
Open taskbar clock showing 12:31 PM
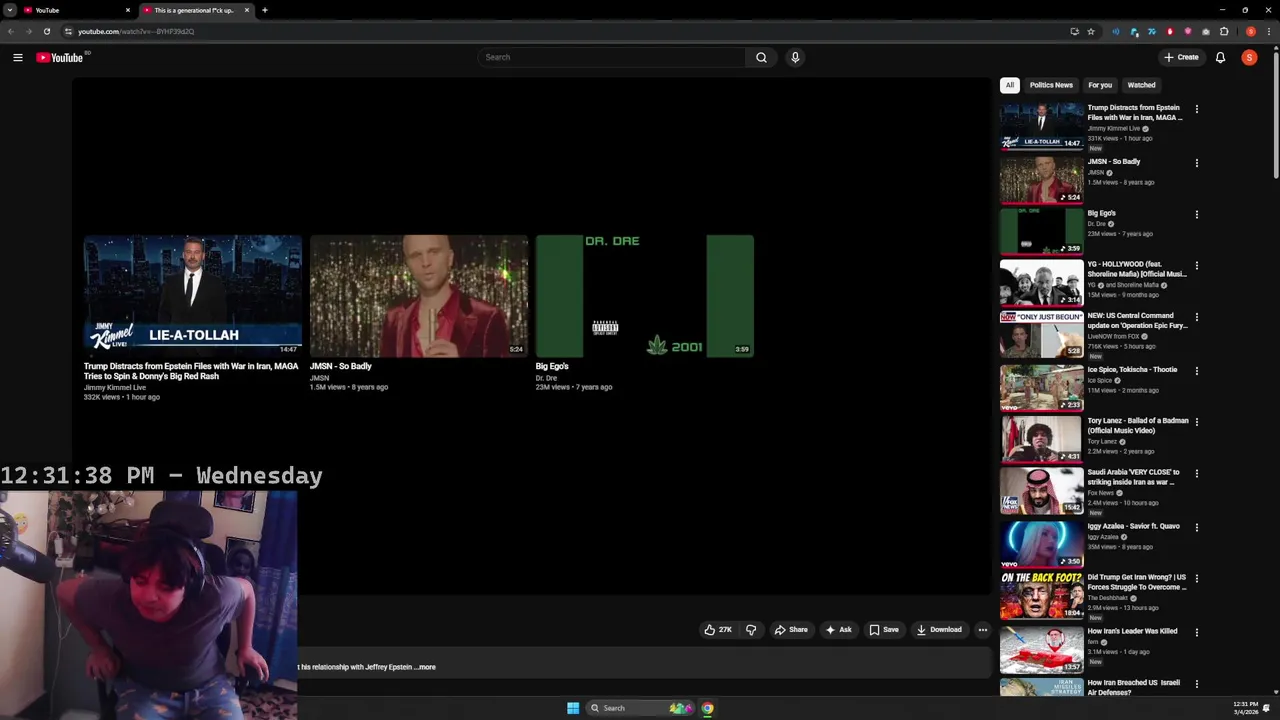1246,708
